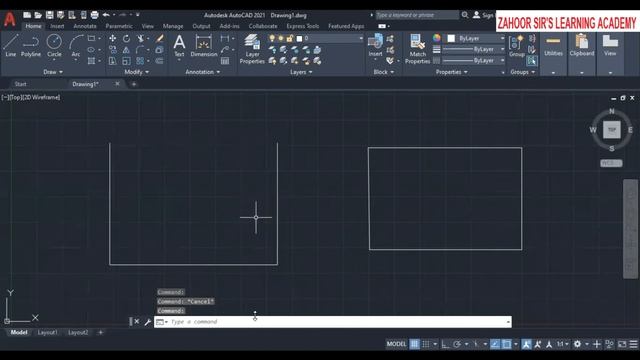
Task: Expand the Block panel
Action: [x=384, y=72]
